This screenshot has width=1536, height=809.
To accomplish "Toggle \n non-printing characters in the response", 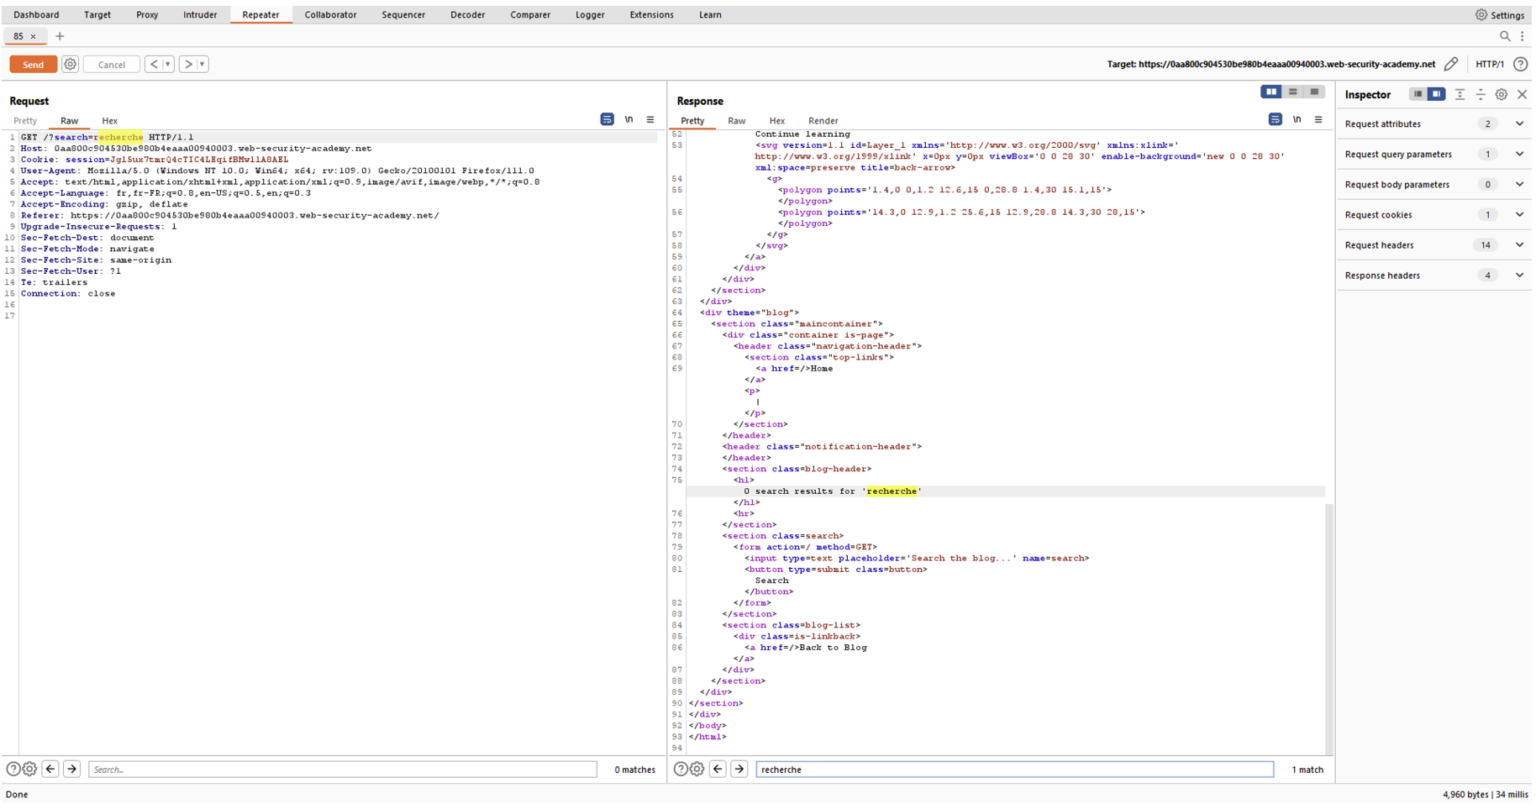I will point(1297,118).
